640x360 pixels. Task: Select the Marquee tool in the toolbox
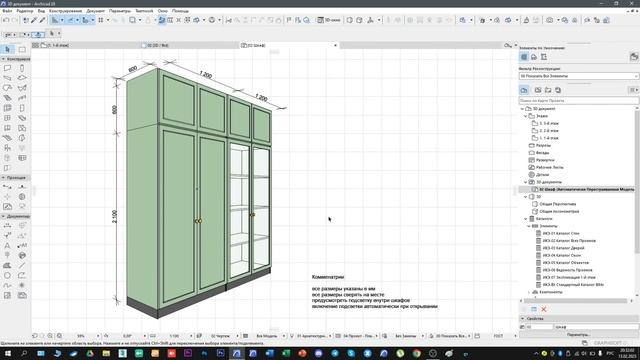coord(22,49)
